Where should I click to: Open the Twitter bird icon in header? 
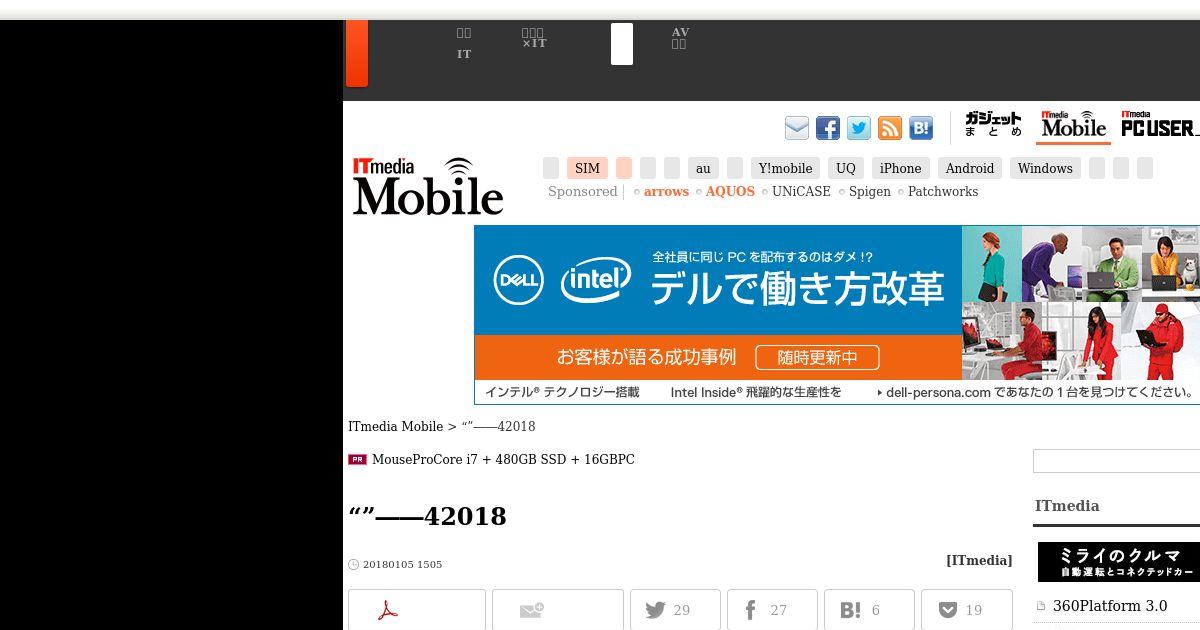859,128
